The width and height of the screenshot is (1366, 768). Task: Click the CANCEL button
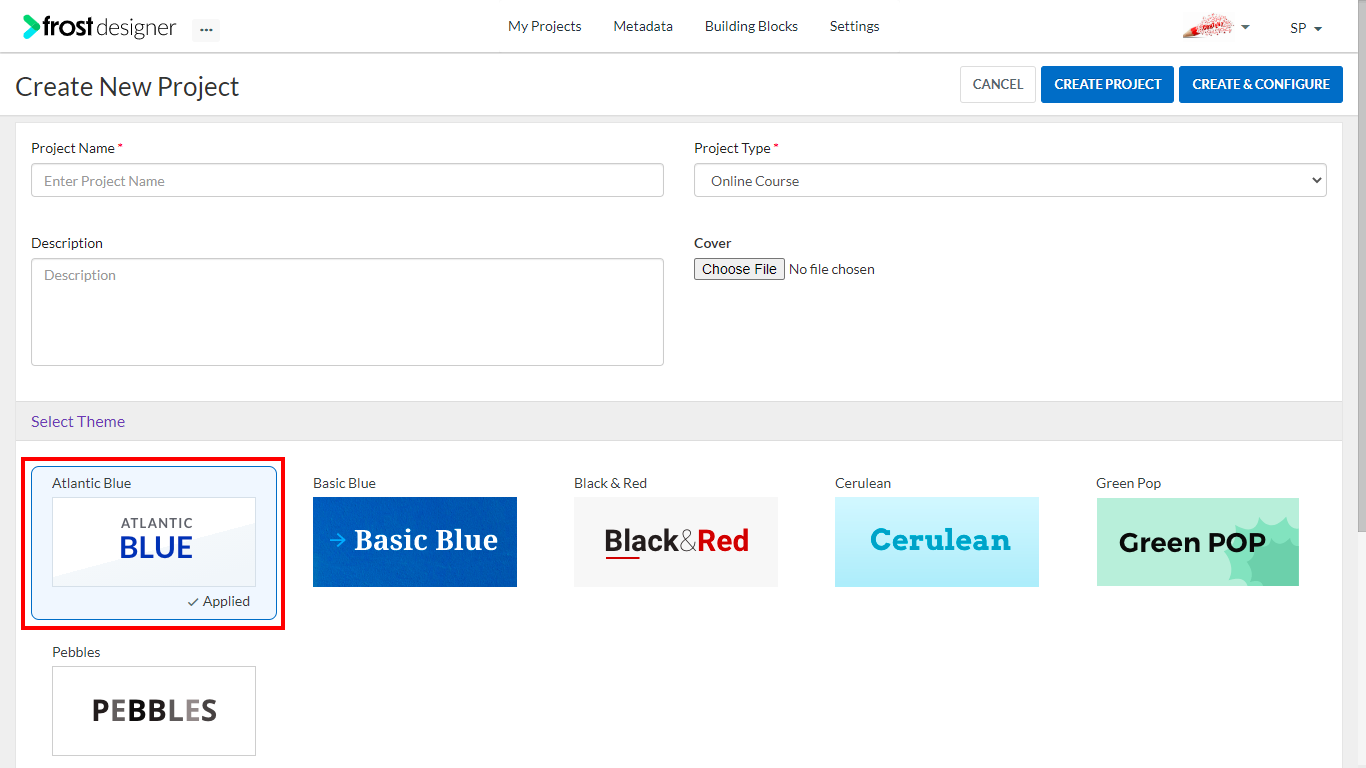pos(998,84)
